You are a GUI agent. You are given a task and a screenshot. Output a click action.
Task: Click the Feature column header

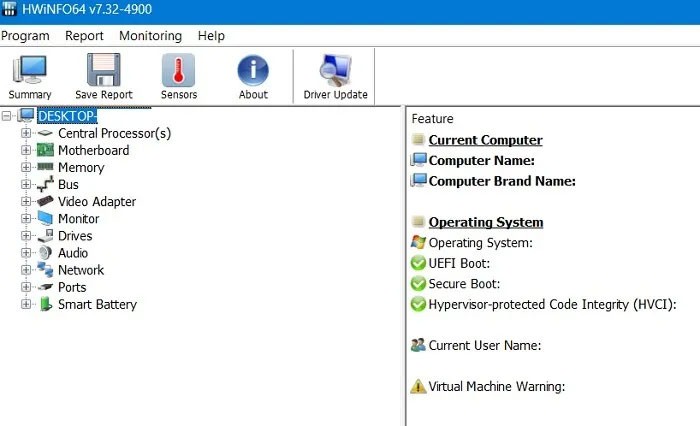[432, 119]
